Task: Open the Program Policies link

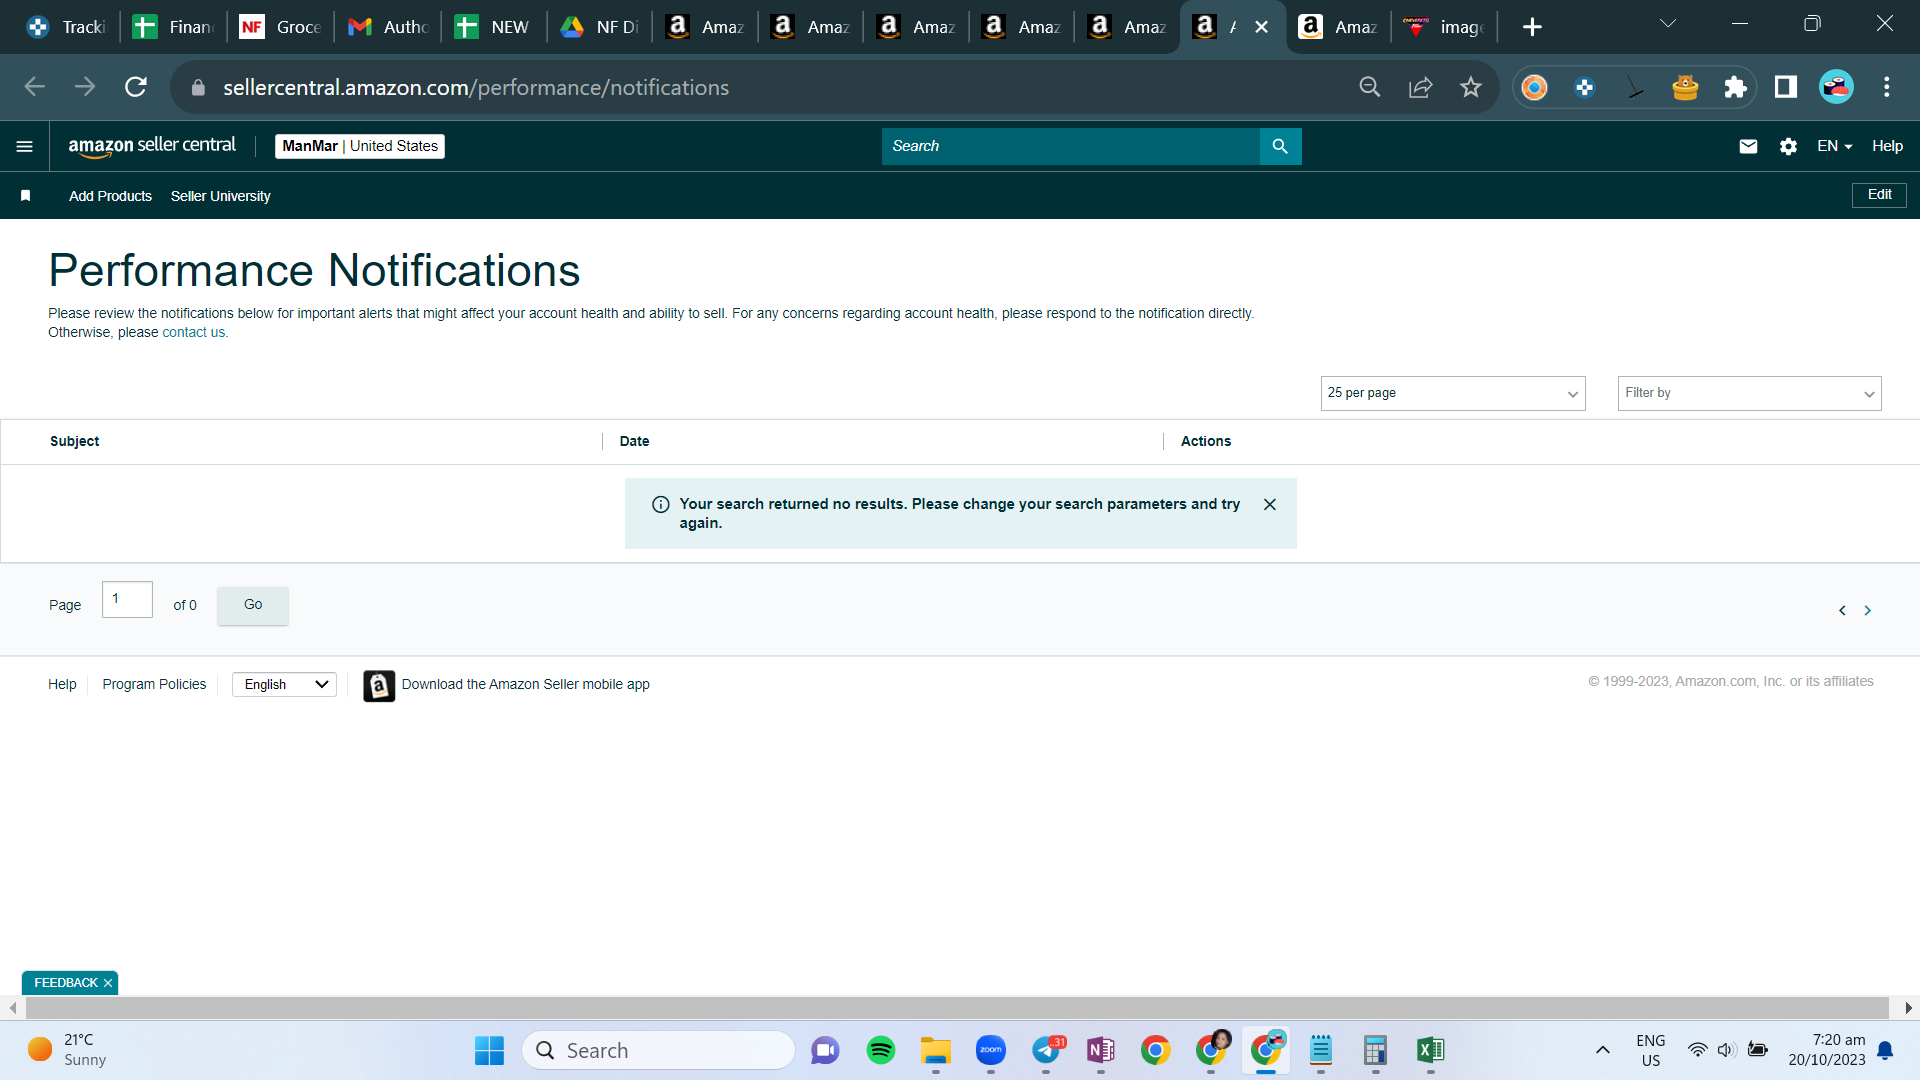Action: pos(154,684)
